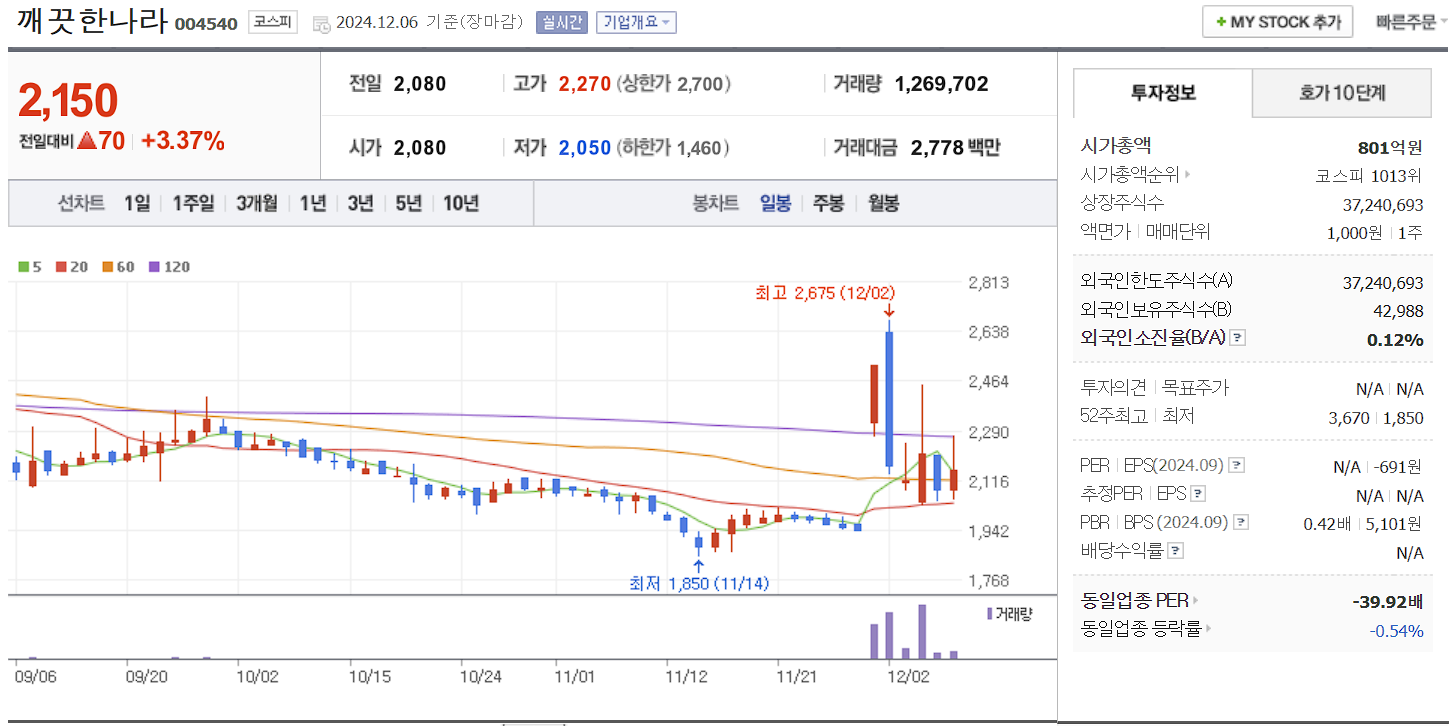Click the 추정PER | EPS help icon
Screen dimensions: 1453x726
tap(1197, 492)
